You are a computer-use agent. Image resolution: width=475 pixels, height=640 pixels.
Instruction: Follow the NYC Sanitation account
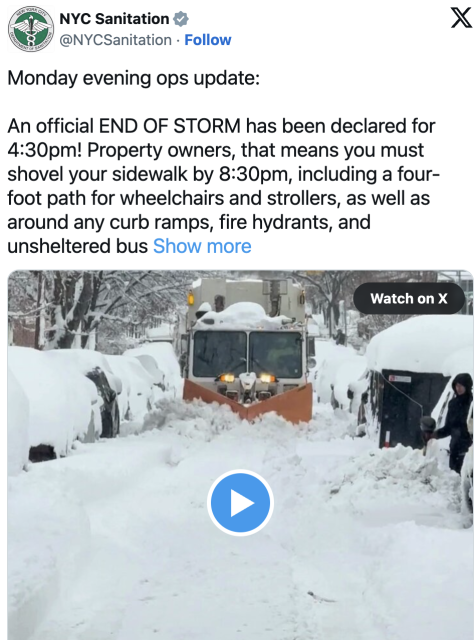pos(208,40)
